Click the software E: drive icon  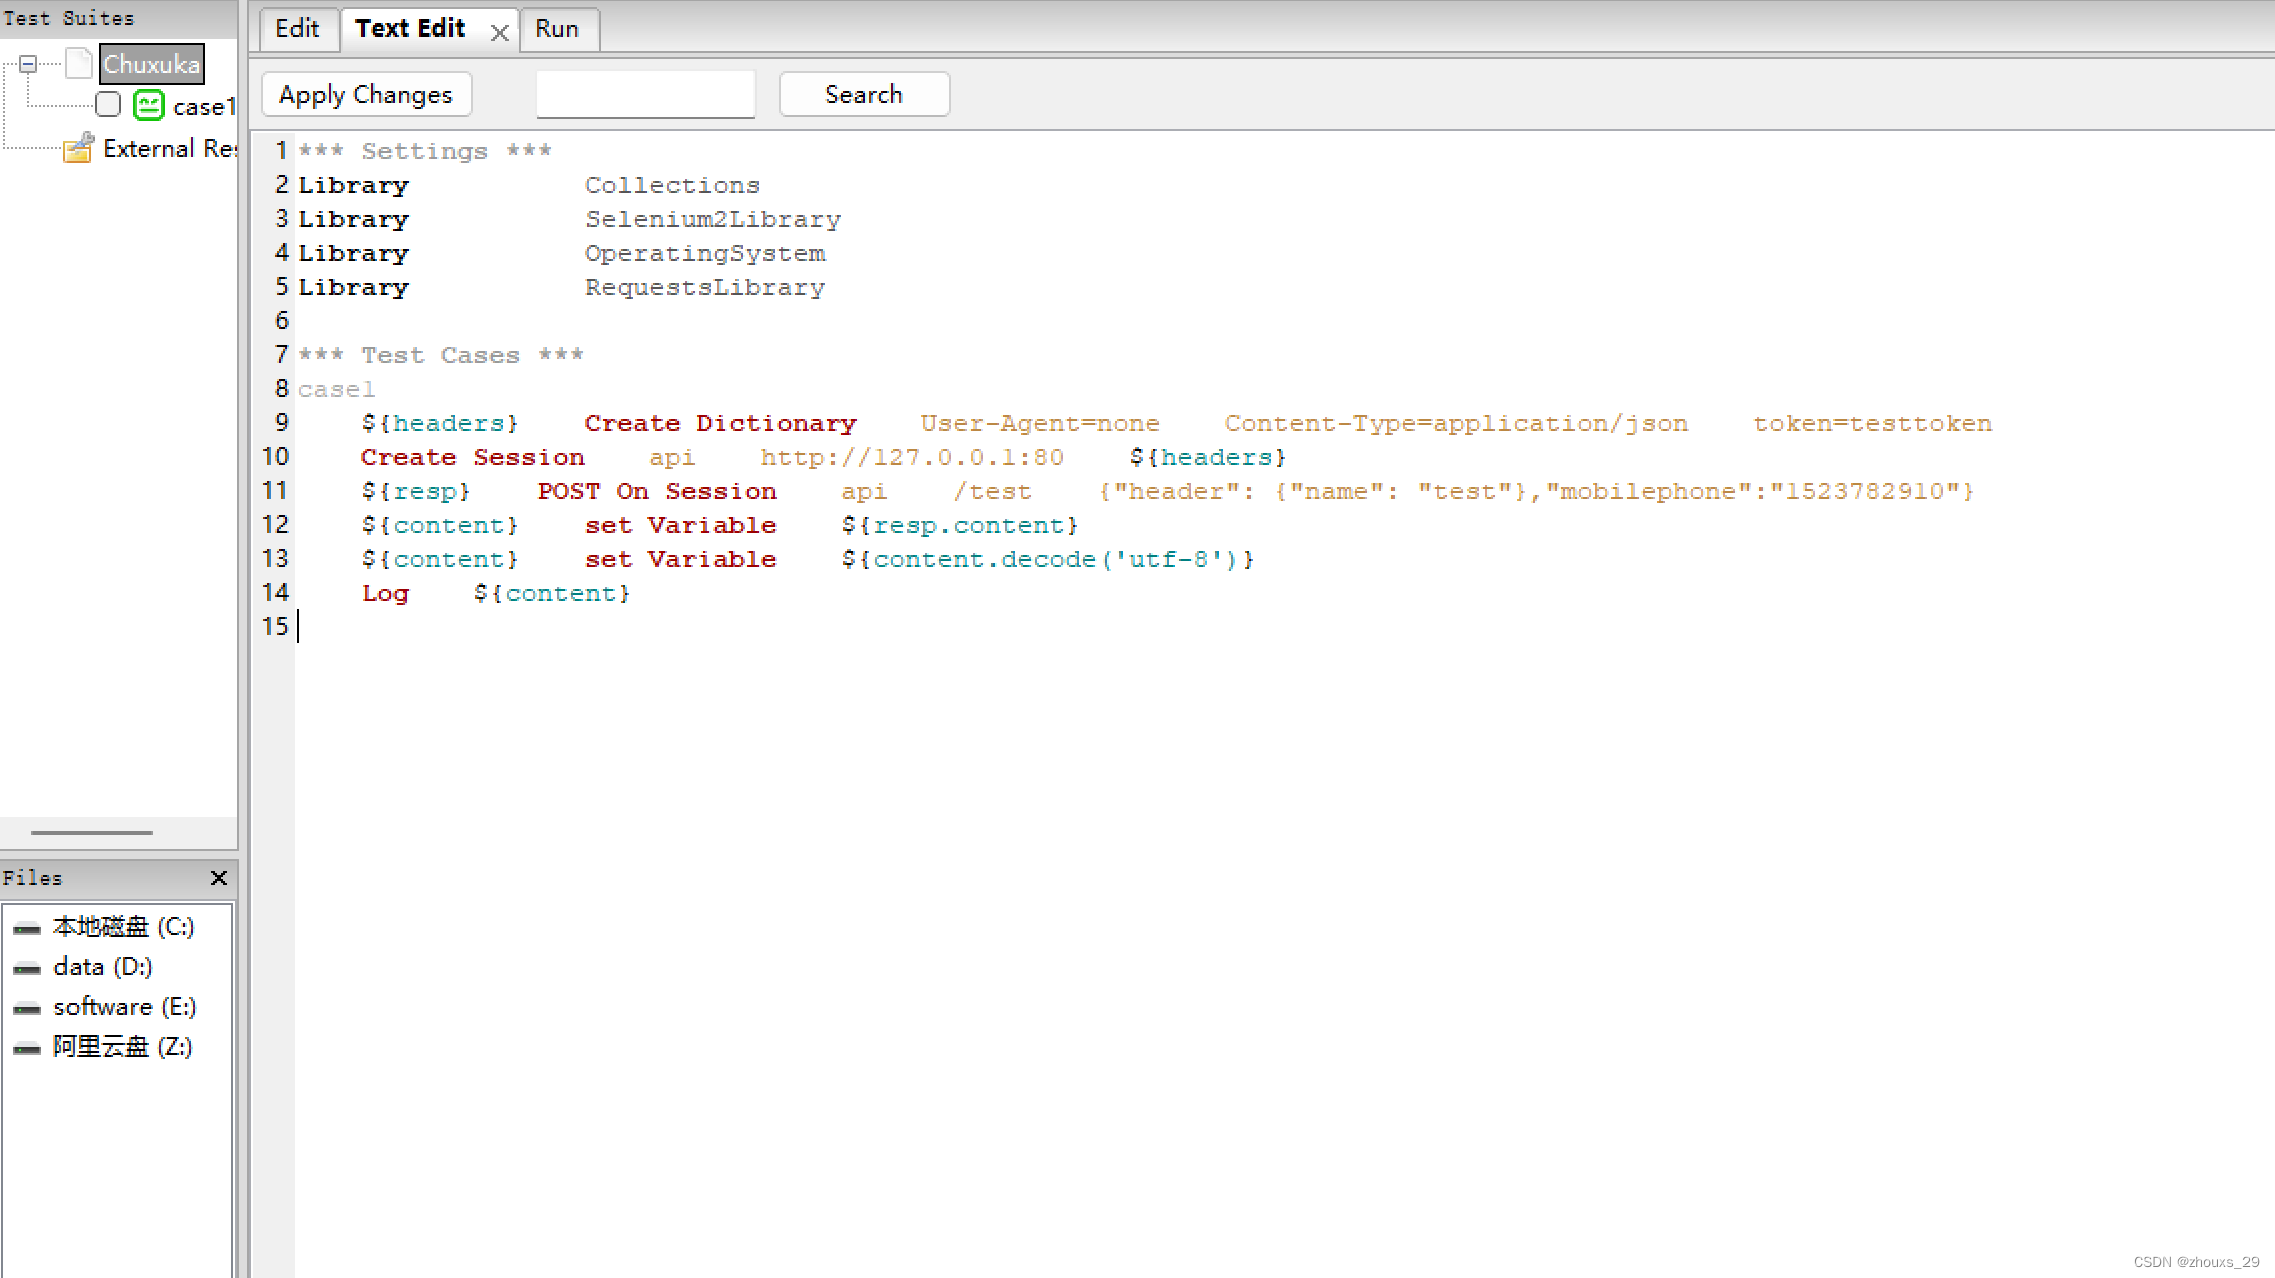tap(27, 1008)
